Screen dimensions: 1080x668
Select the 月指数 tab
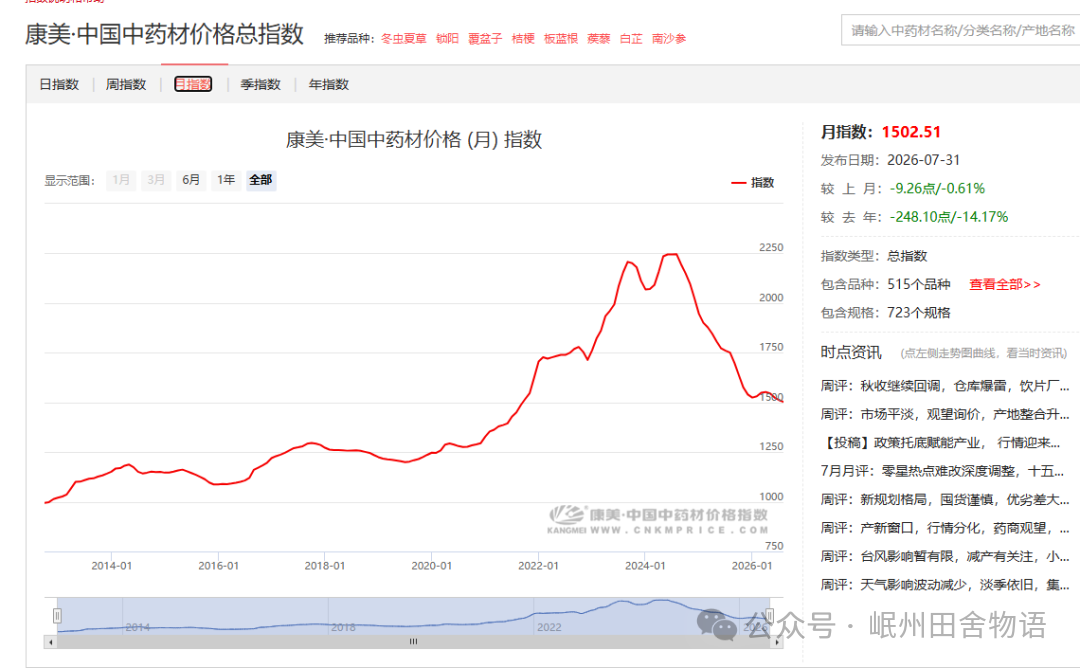193,85
